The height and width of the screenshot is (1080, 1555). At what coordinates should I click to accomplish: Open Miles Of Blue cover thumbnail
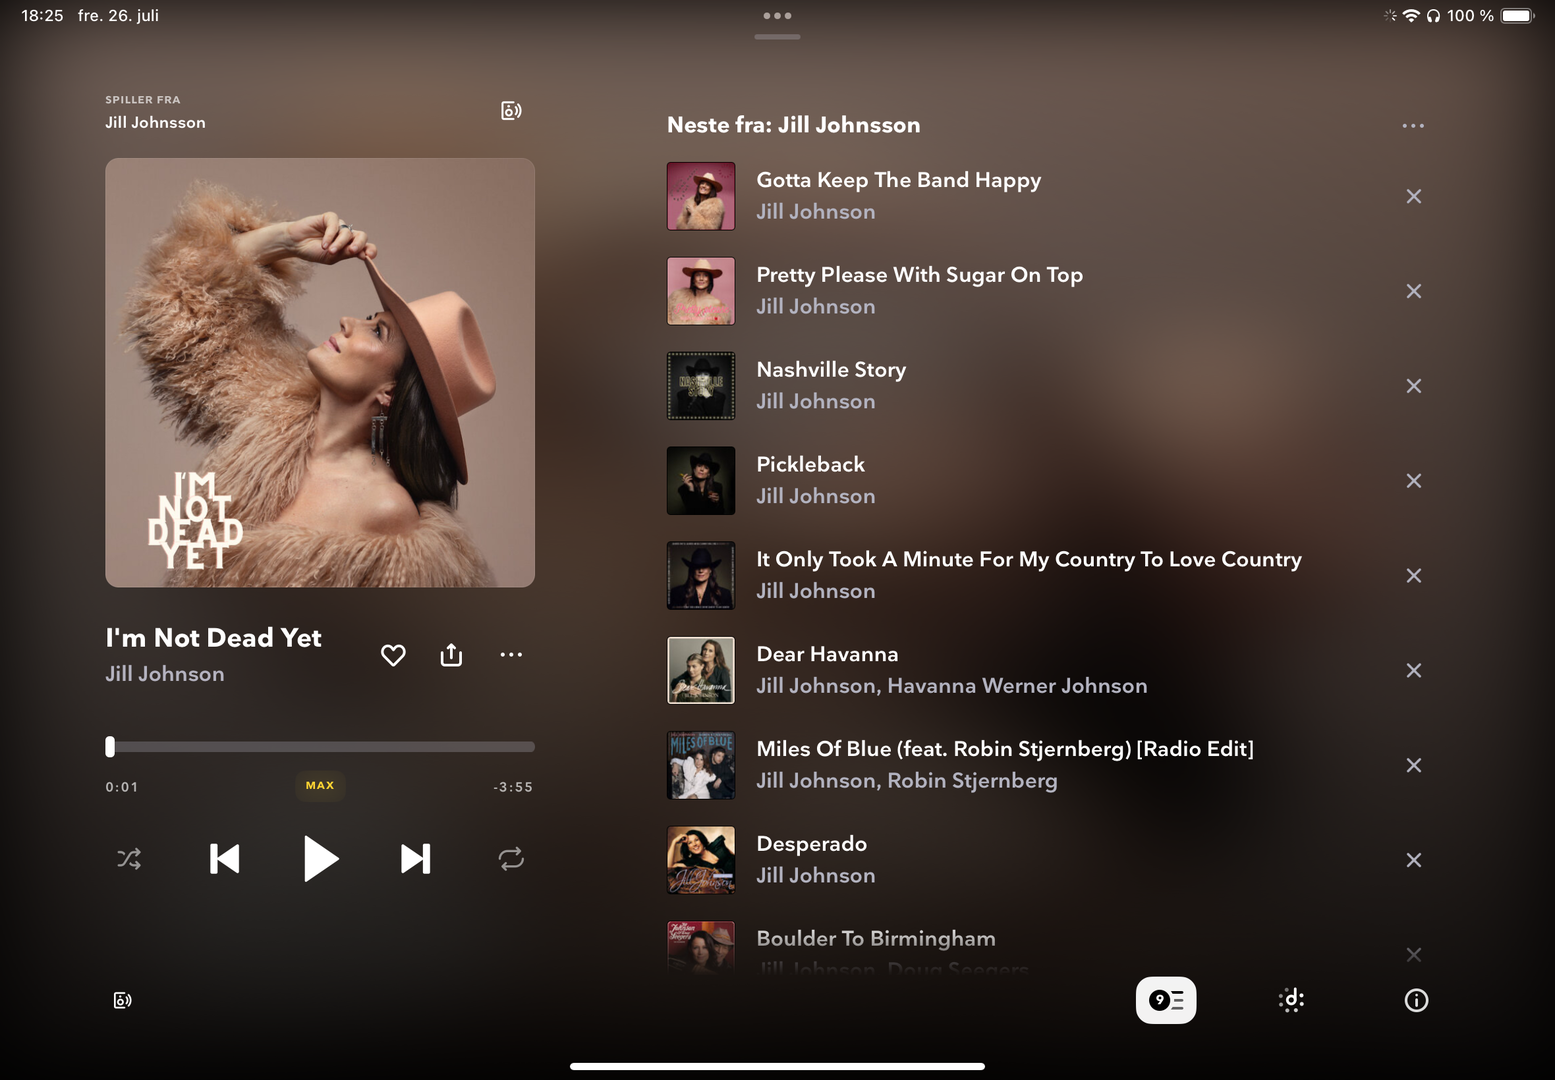[701, 765]
